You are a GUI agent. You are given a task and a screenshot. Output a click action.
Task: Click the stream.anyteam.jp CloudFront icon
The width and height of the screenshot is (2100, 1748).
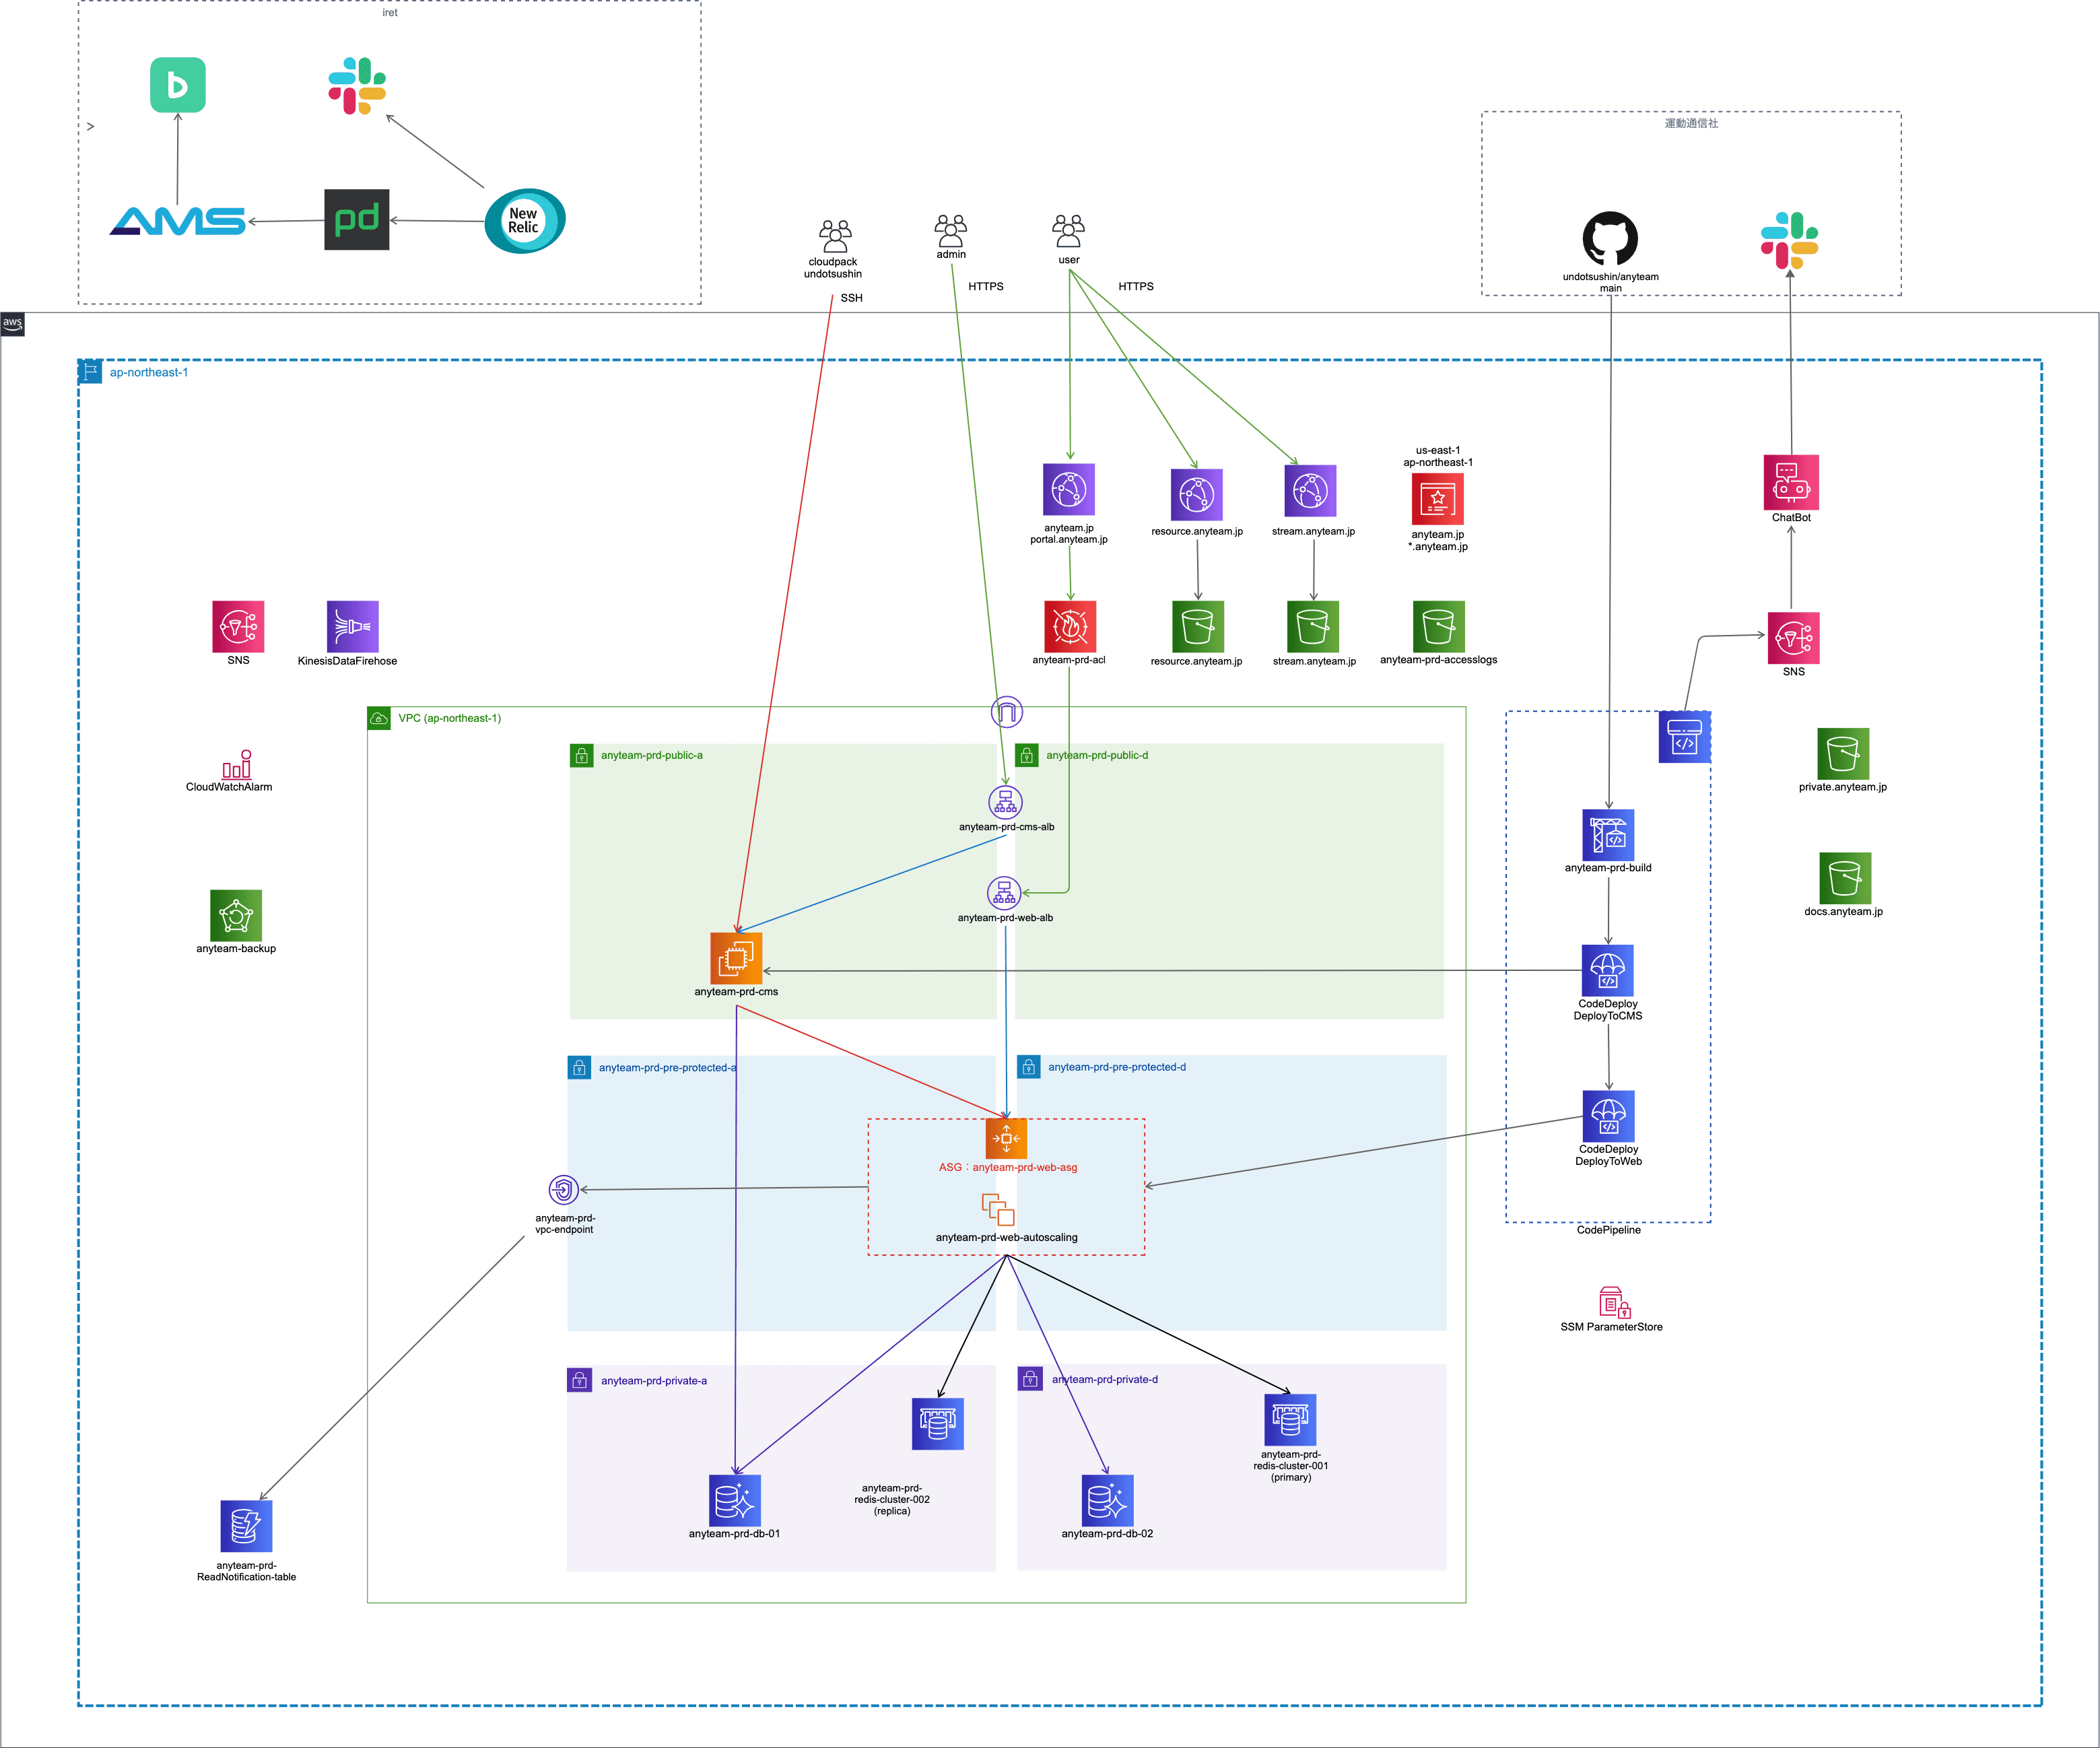[x=1311, y=490]
